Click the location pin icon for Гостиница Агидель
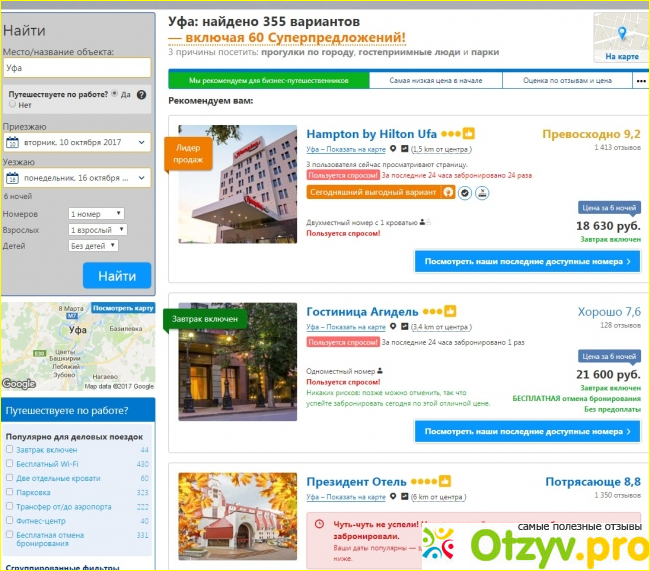 point(393,326)
